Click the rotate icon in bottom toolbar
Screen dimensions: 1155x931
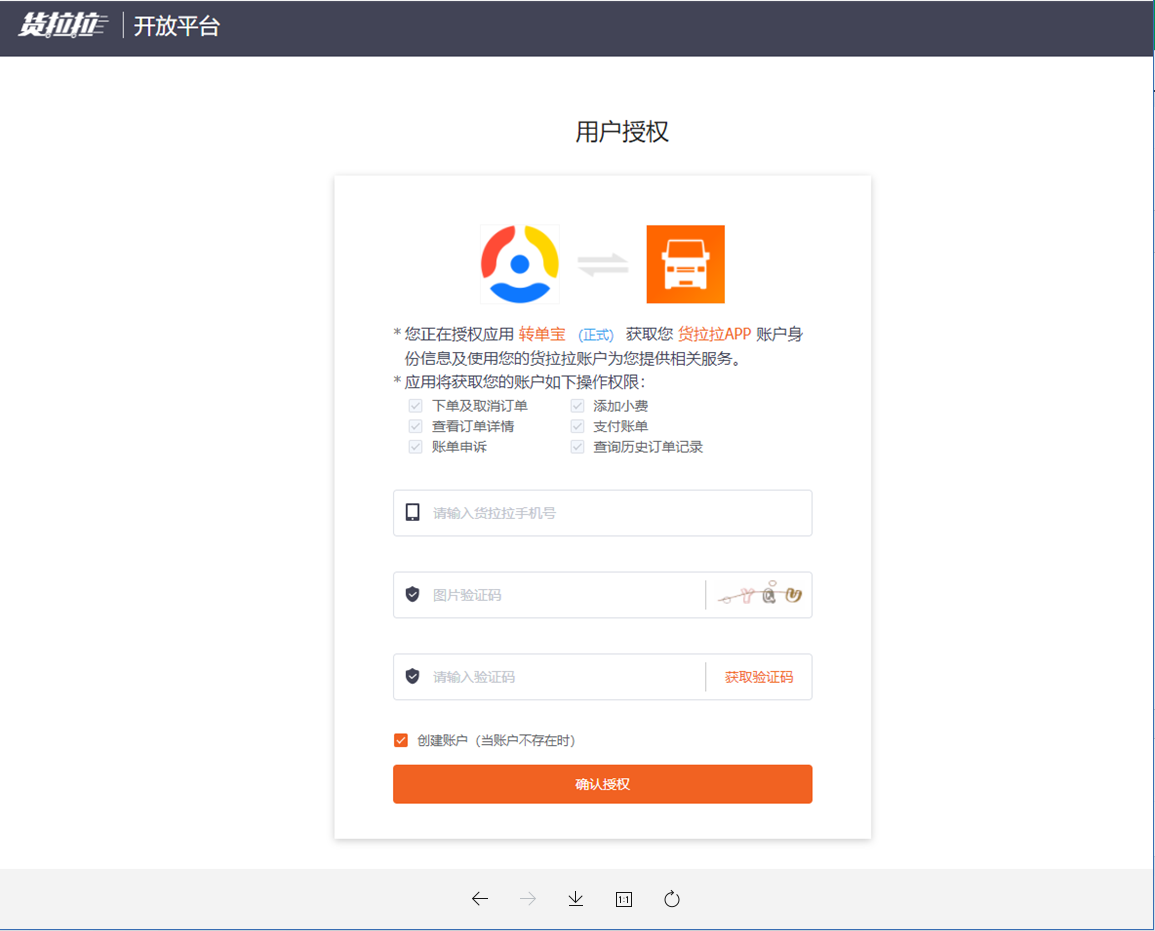click(x=672, y=899)
